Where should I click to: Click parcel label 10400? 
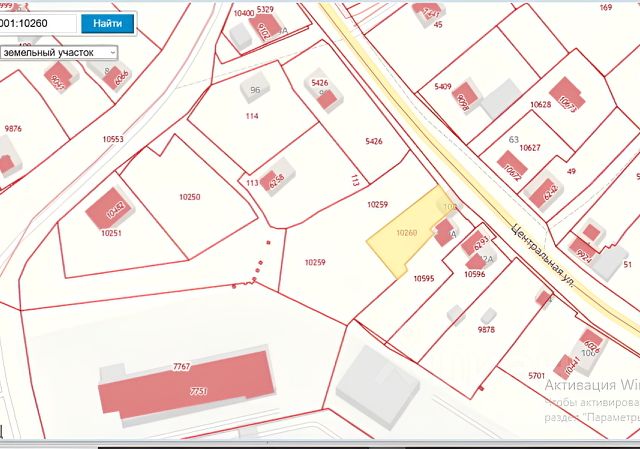(244, 13)
